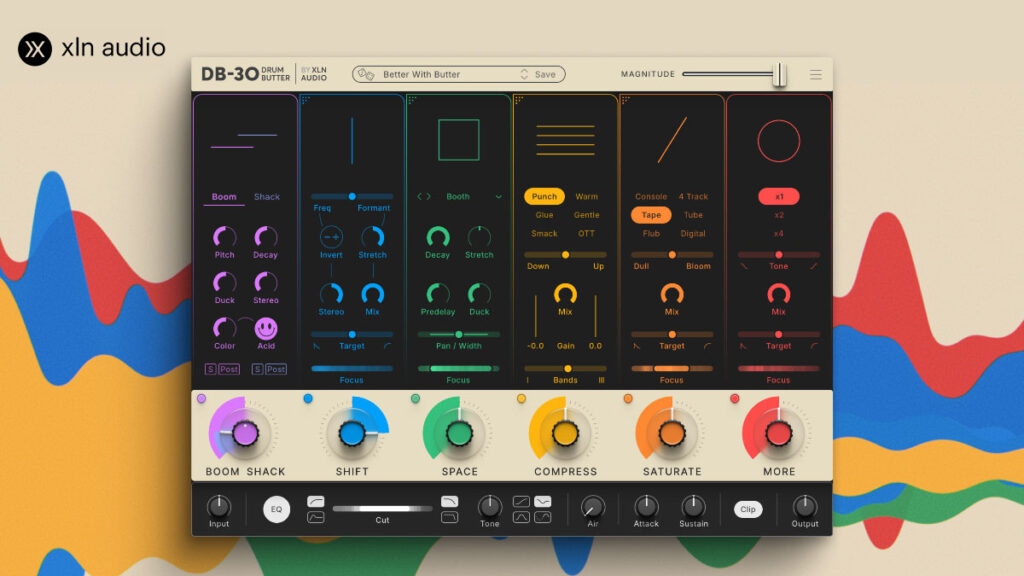Toggle the blue Shift module power dot
The image size is (1024, 576).
(x=308, y=399)
